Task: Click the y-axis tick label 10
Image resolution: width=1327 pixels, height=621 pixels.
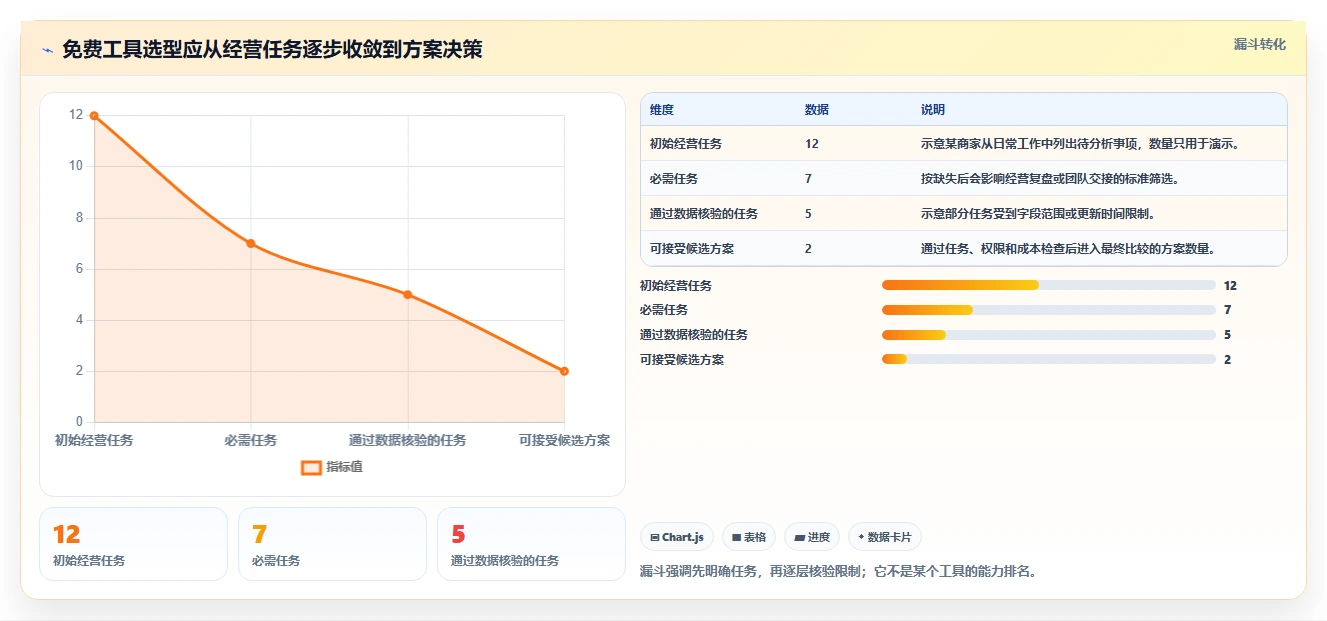Action: [76, 166]
